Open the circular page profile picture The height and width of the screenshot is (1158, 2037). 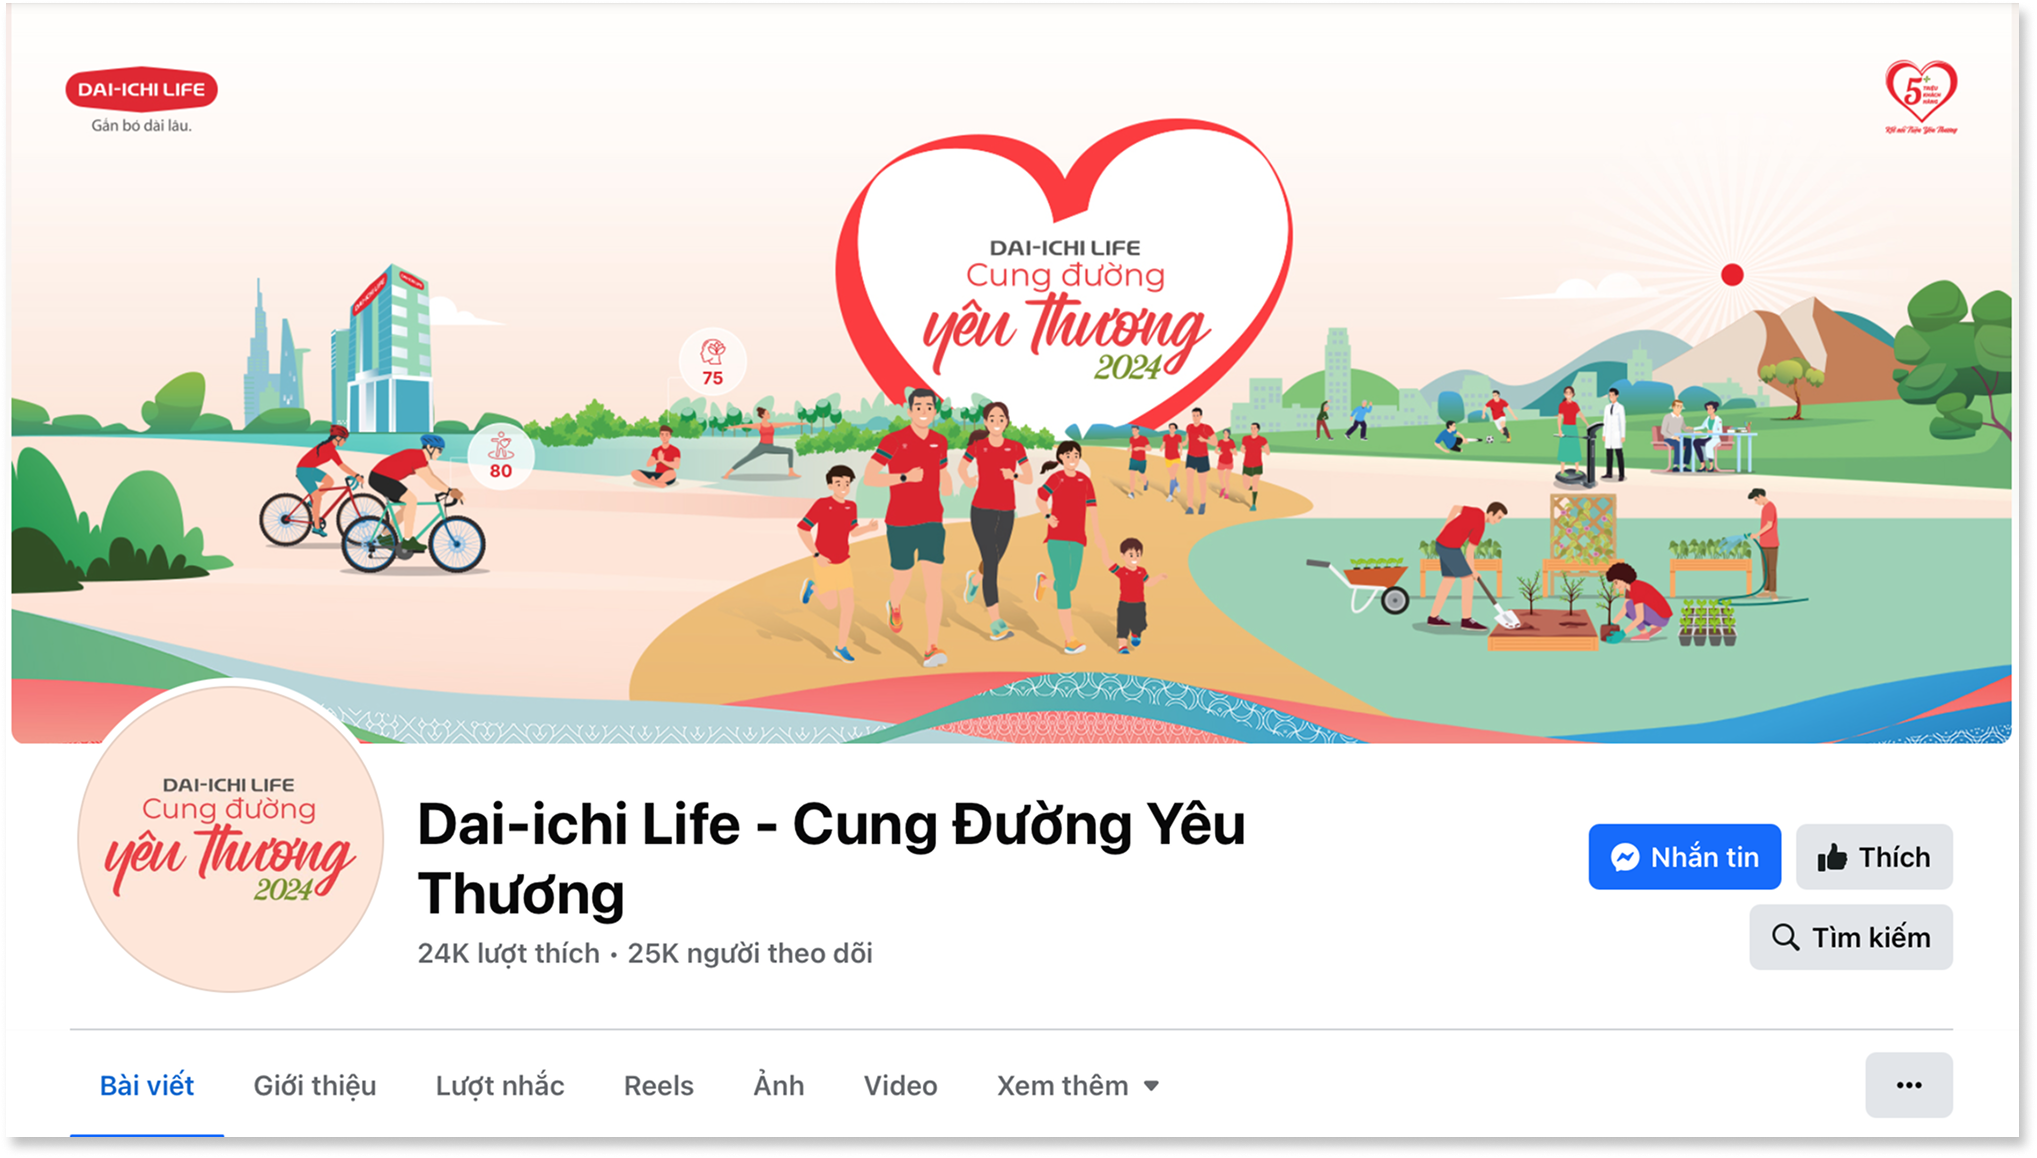pos(231,838)
